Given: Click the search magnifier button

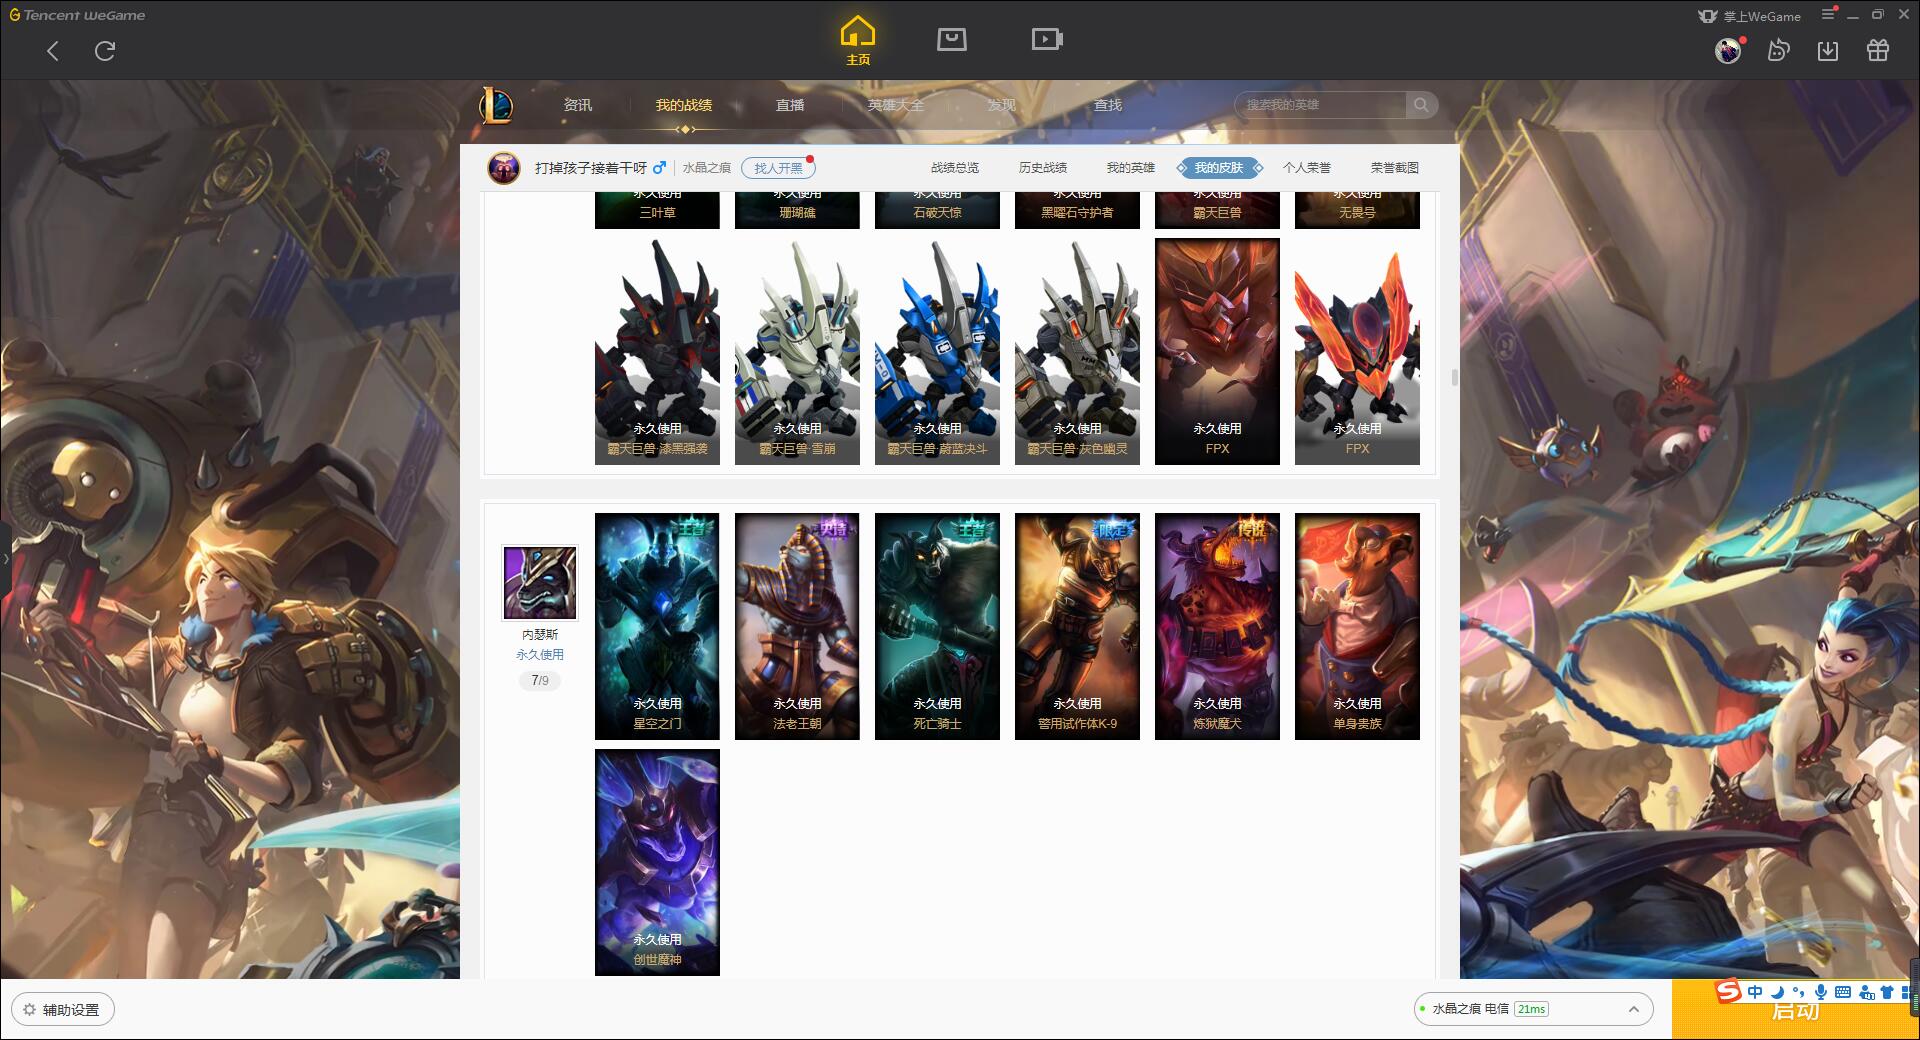Looking at the screenshot, I should [x=1421, y=105].
